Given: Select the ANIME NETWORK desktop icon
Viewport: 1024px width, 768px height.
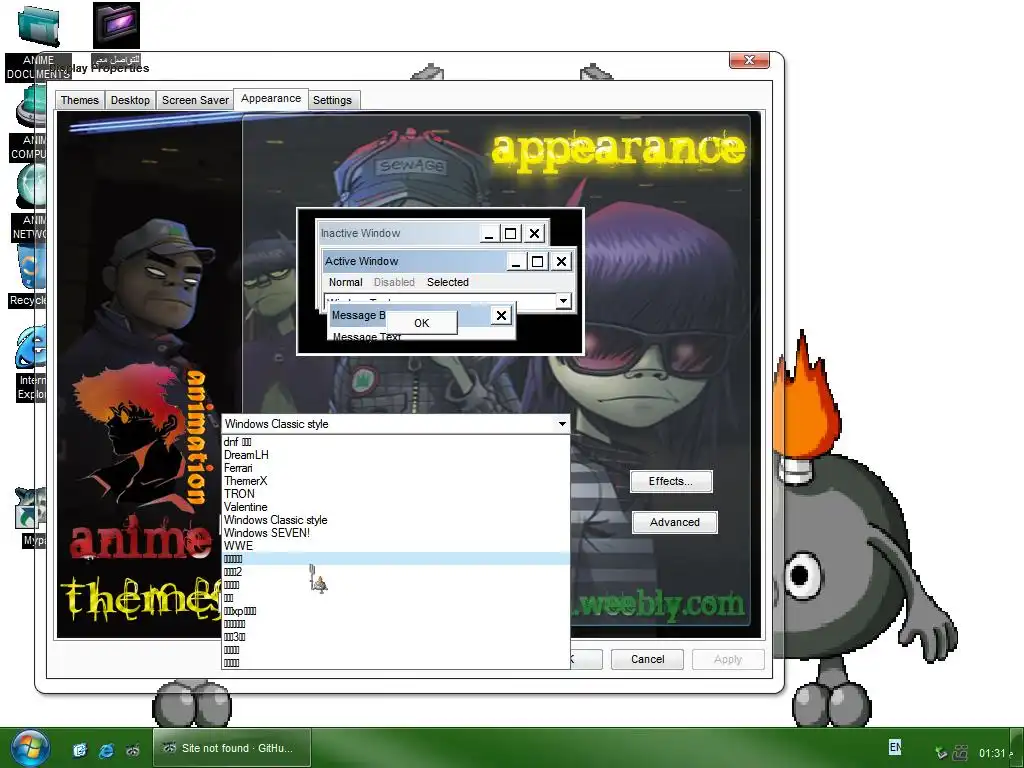Looking at the screenshot, I should point(31,187).
